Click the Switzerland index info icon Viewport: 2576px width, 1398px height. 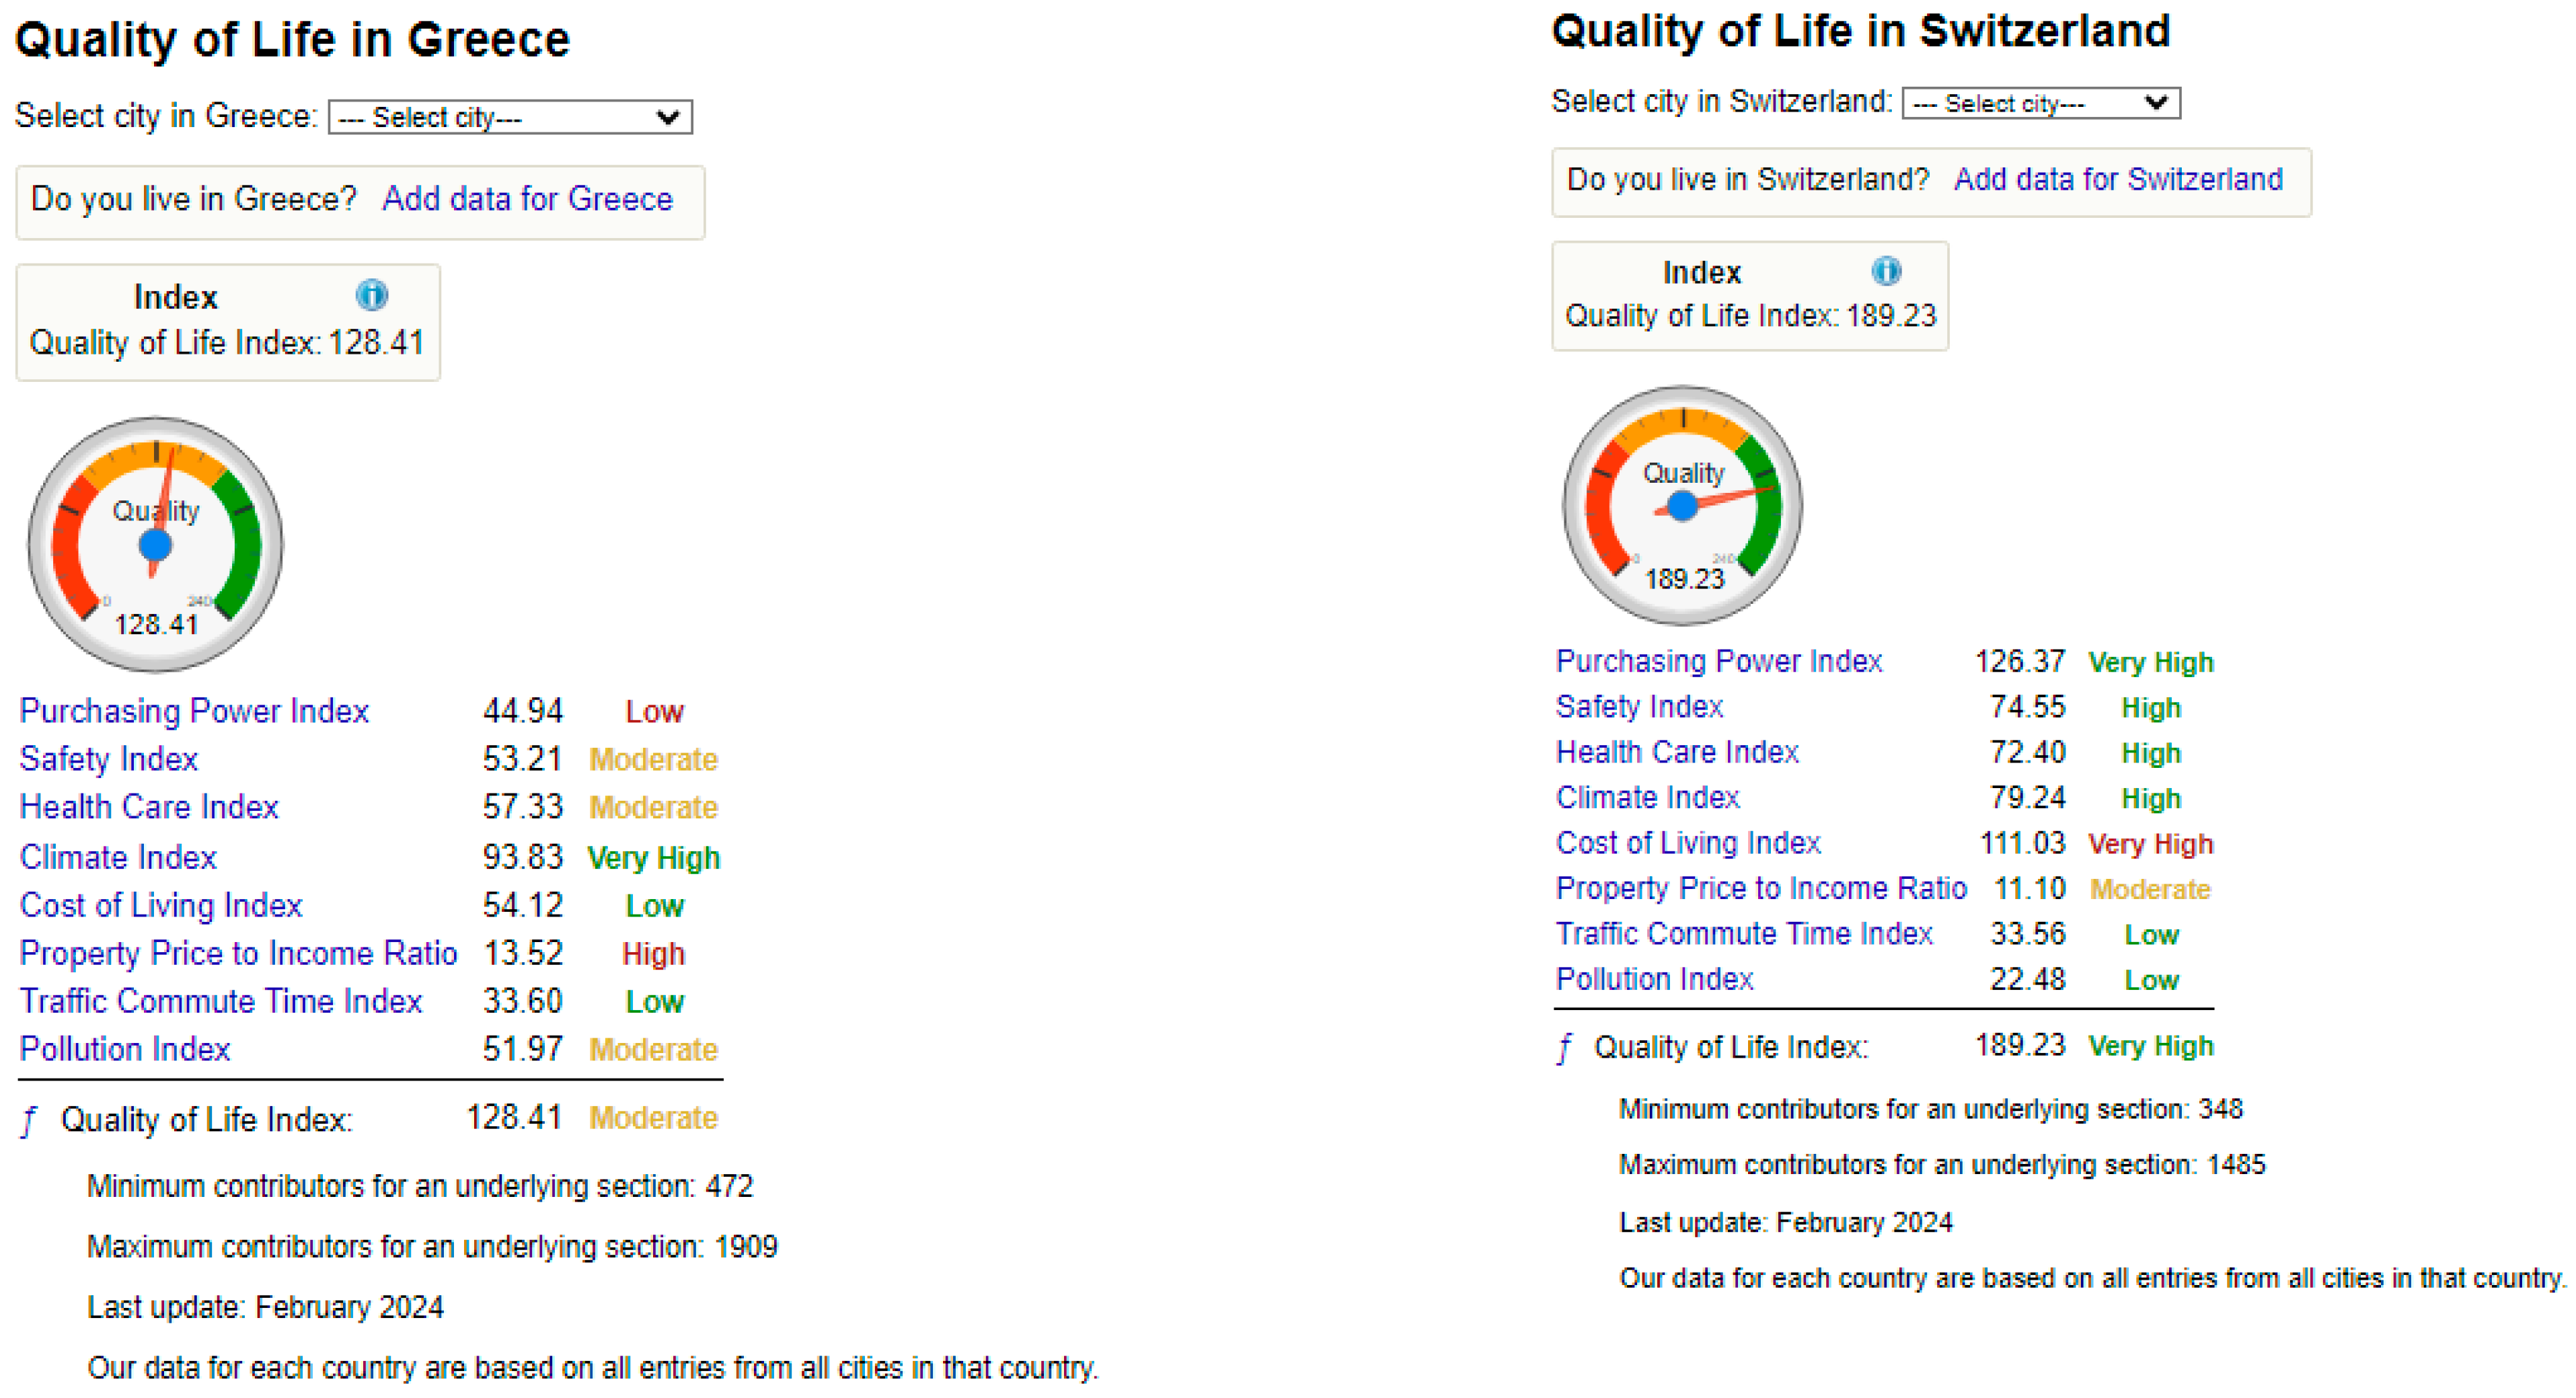[x=1886, y=271]
